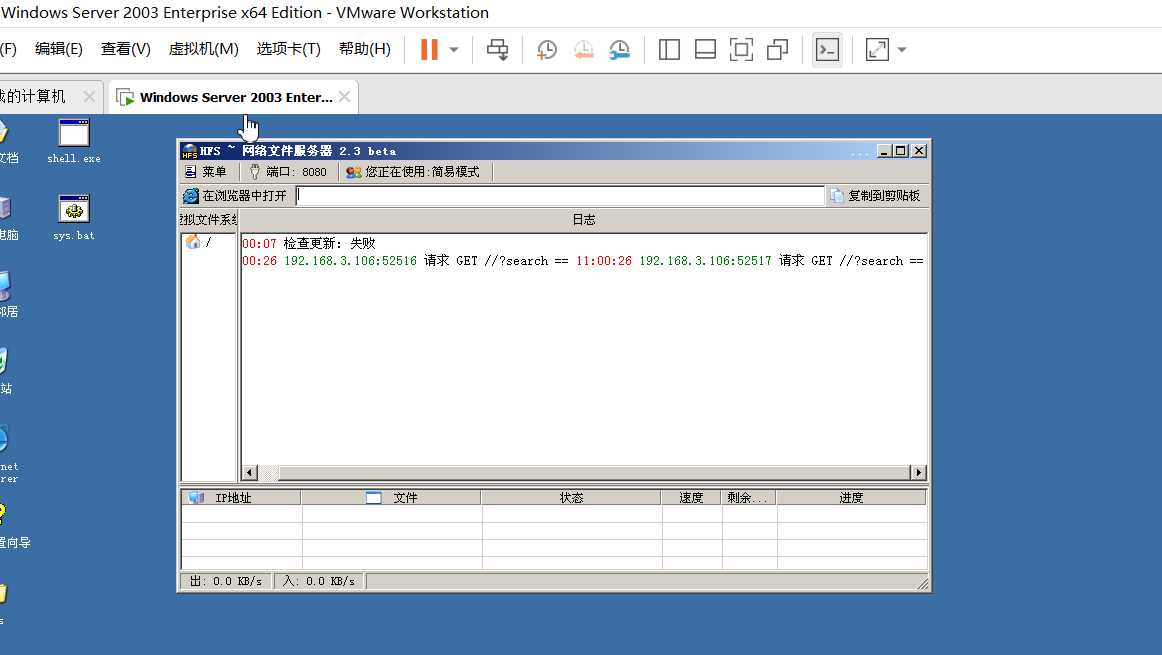This screenshot has width=1162, height=655.
Task: Minimize the HFS window
Action: 884,151
